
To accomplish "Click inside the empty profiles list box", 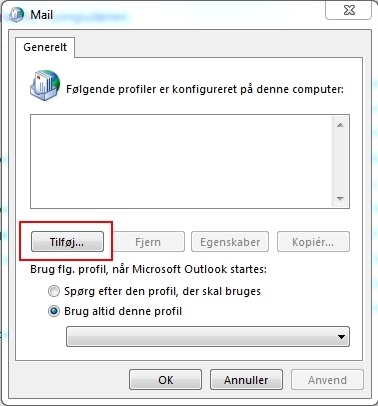I will [x=181, y=162].
